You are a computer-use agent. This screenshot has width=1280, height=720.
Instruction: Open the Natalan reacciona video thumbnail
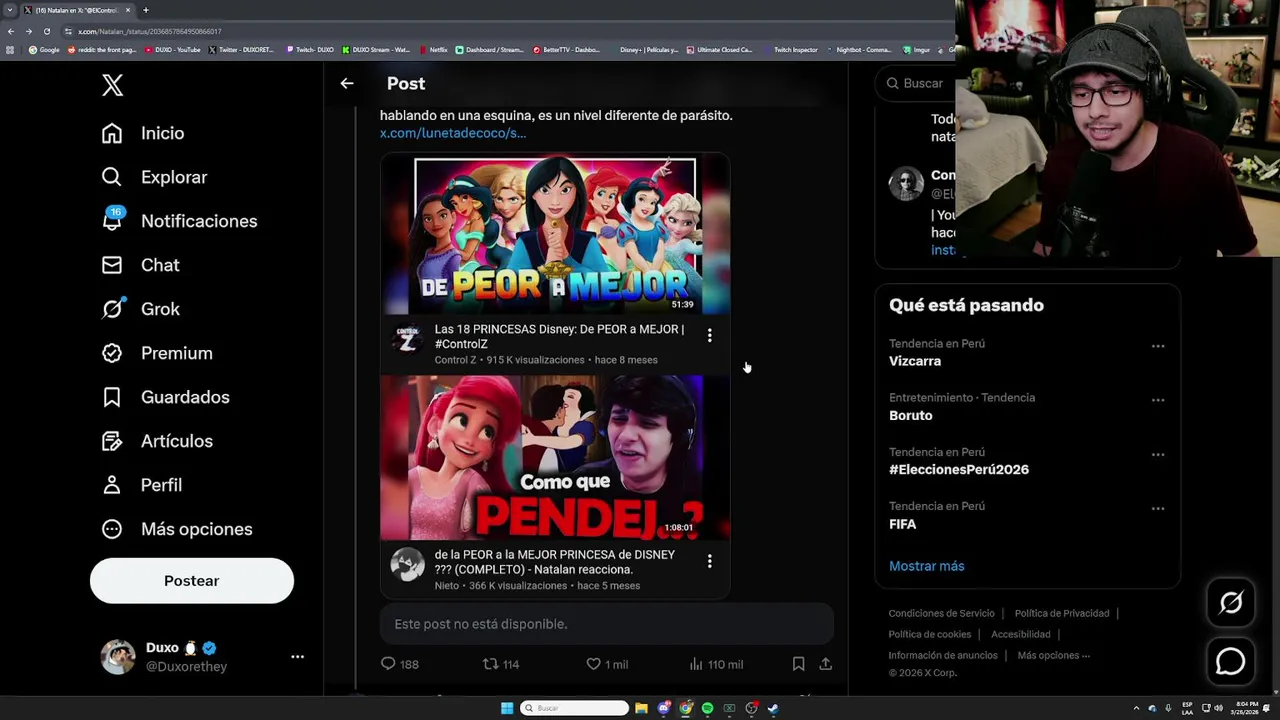(555, 458)
